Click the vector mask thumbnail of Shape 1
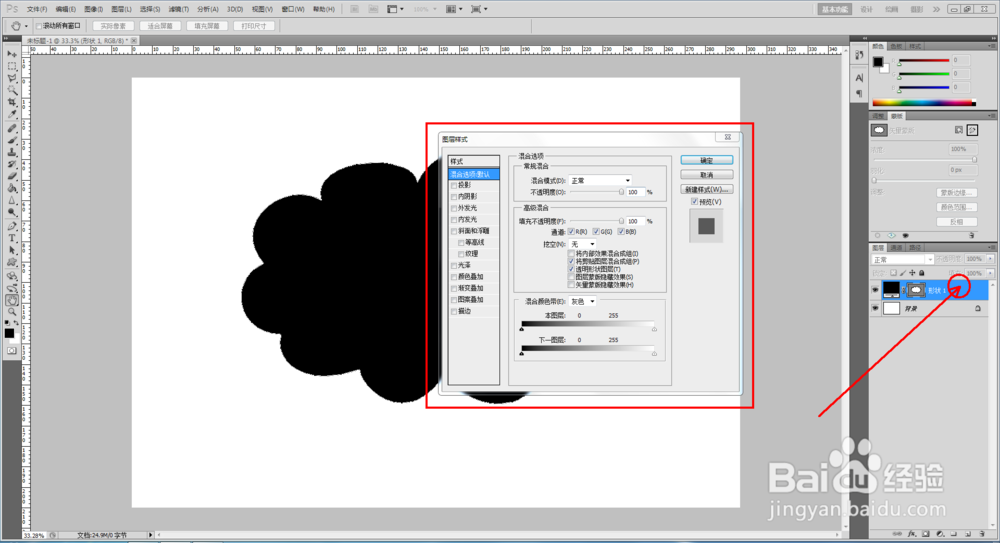 point(916,290)
